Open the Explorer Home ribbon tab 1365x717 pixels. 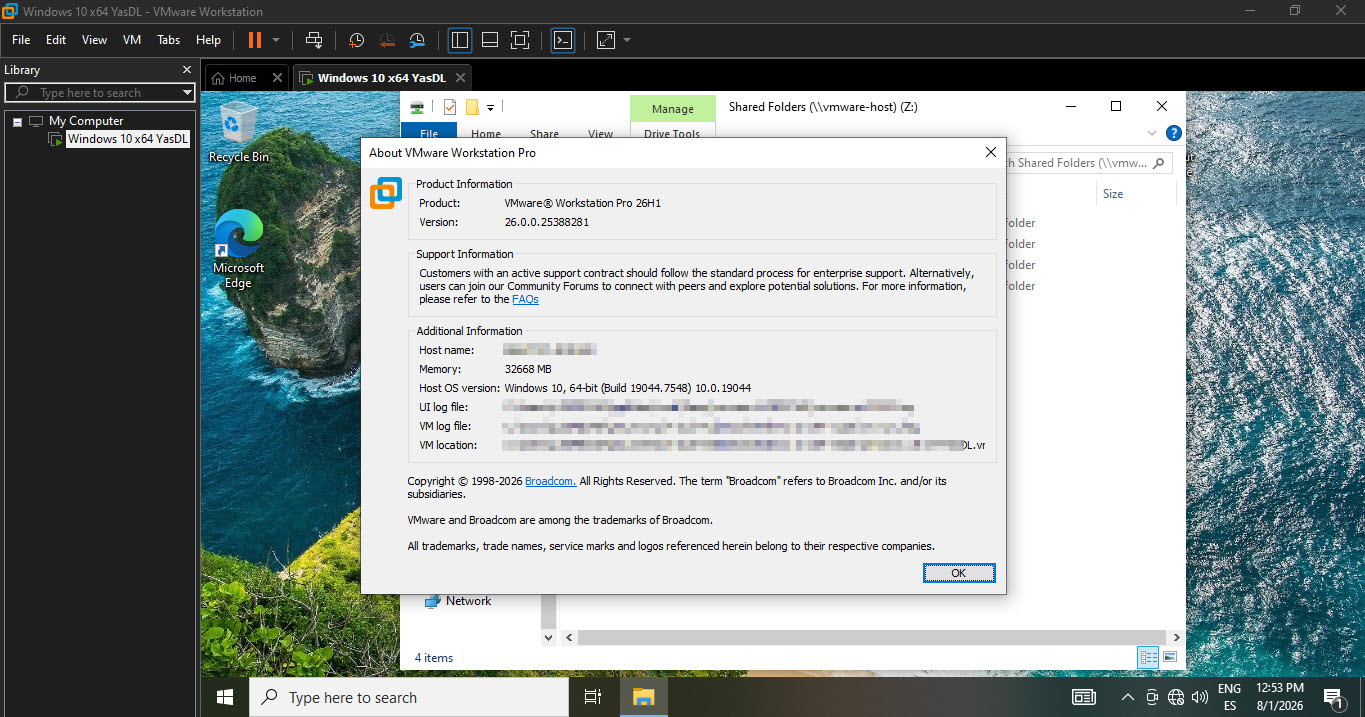486,133
